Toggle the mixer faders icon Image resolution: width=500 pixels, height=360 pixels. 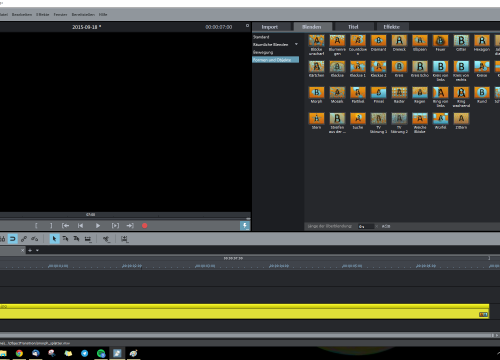2,239
